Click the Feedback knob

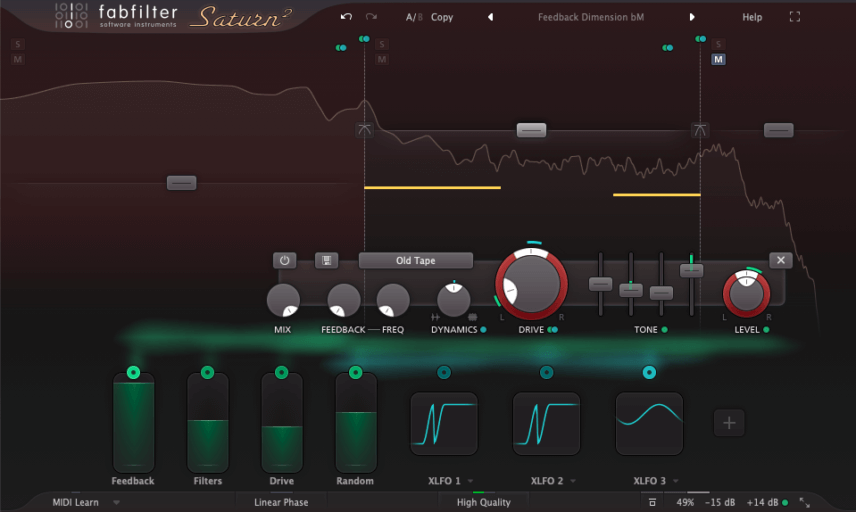343,300
